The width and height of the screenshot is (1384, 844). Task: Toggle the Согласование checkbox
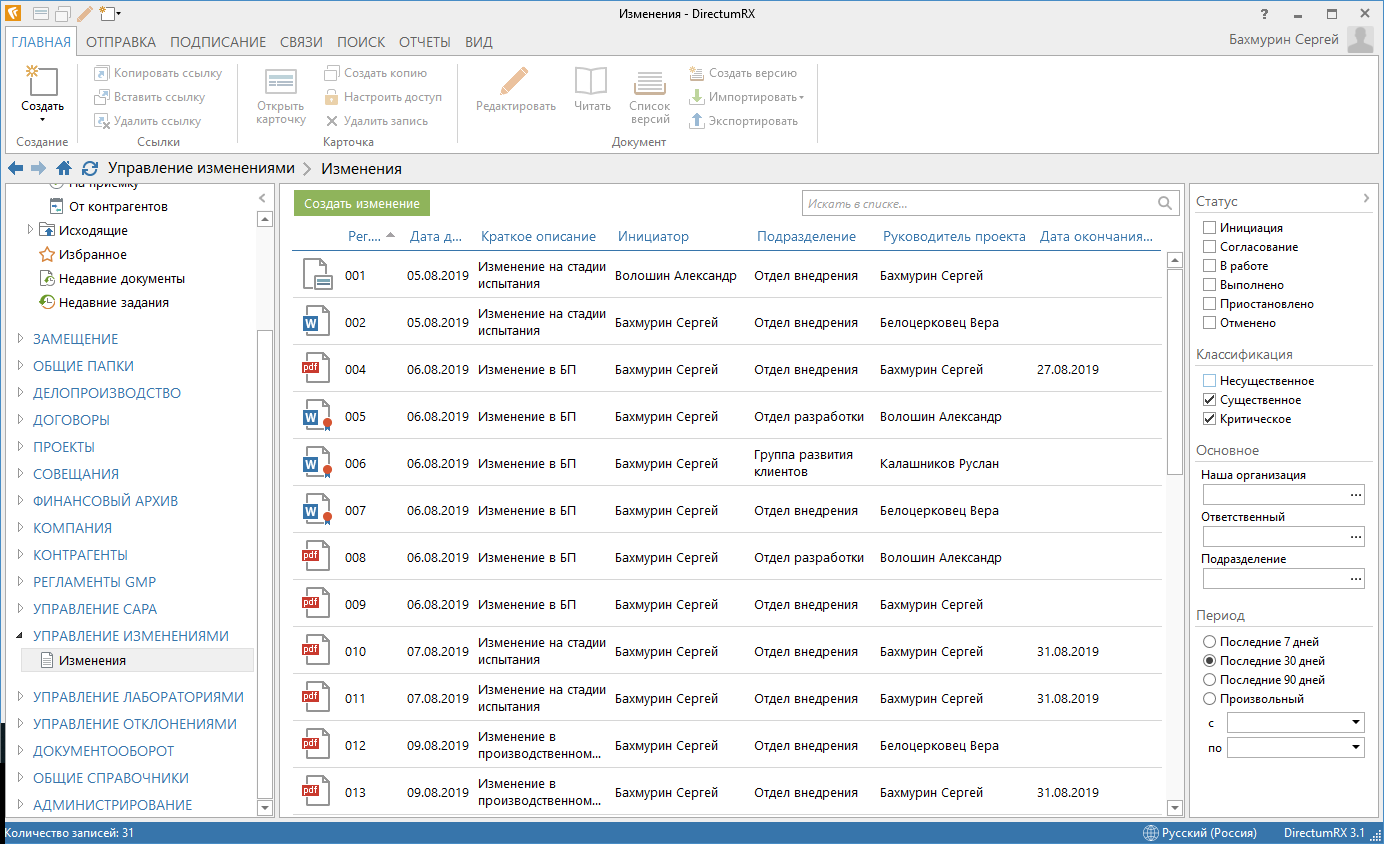1210,247
